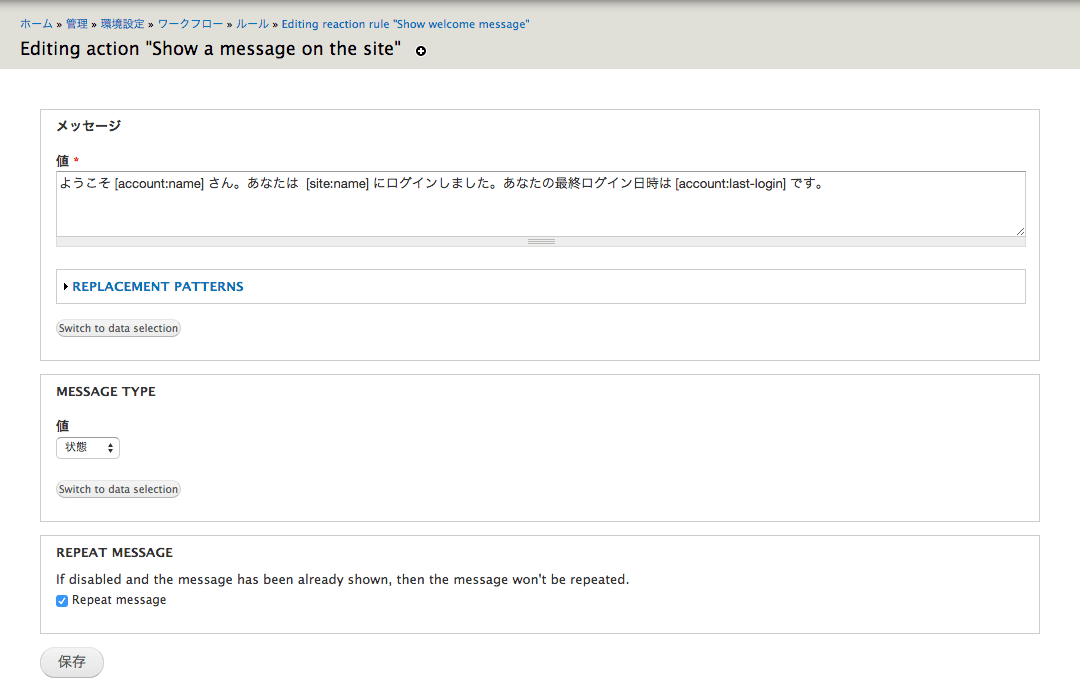Toggle the Repeat message checkbox
The image size is (1080, 700).
[x=62, y=601]
